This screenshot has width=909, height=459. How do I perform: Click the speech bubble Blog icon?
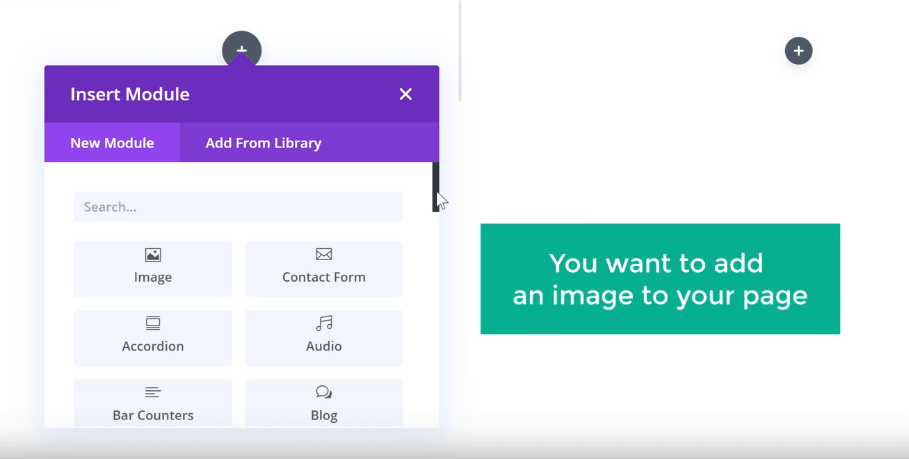[324, 393]
